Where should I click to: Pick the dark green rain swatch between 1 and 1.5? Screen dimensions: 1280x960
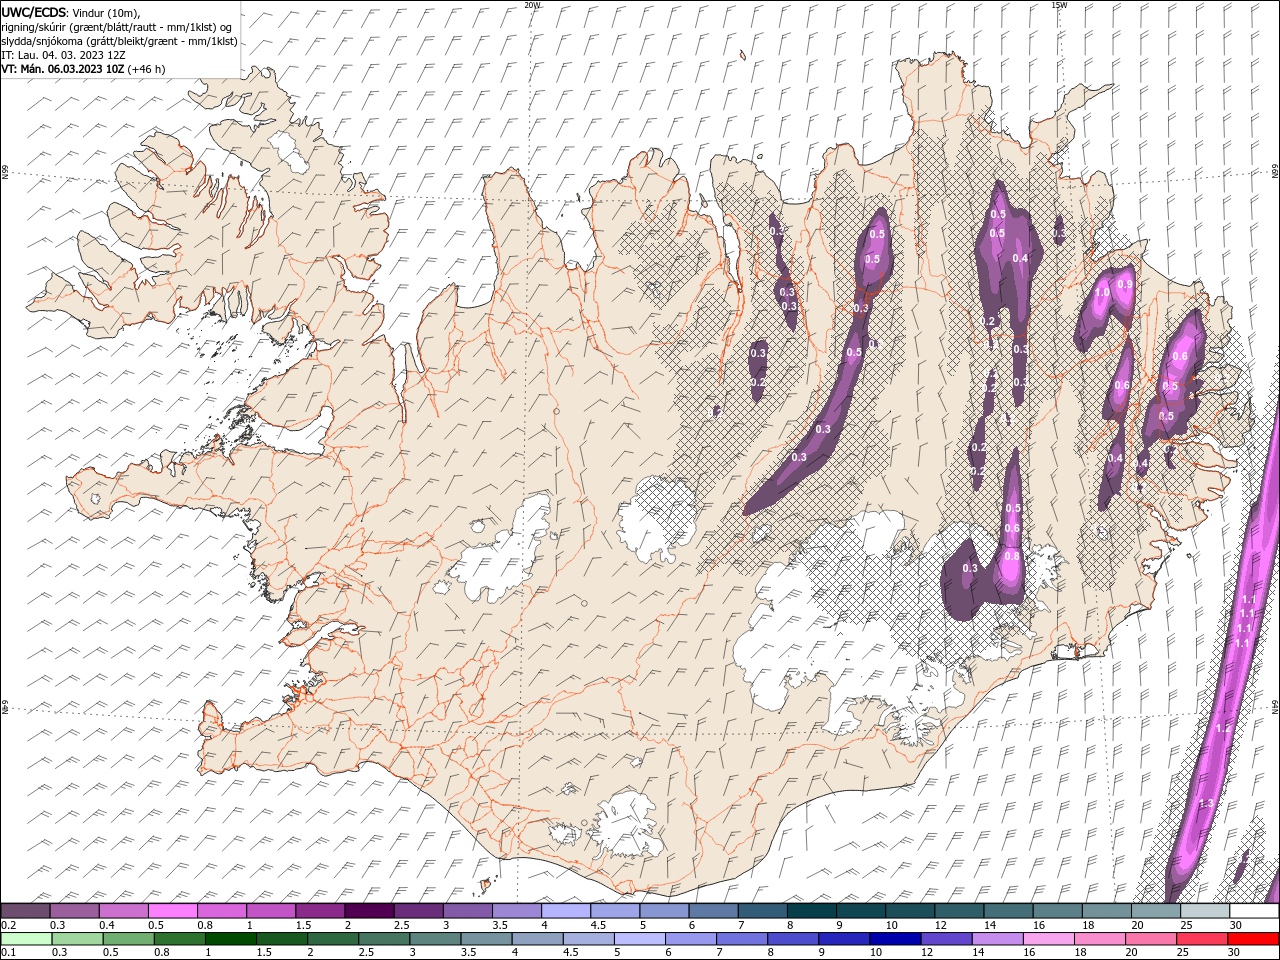[x=231, y=939]
